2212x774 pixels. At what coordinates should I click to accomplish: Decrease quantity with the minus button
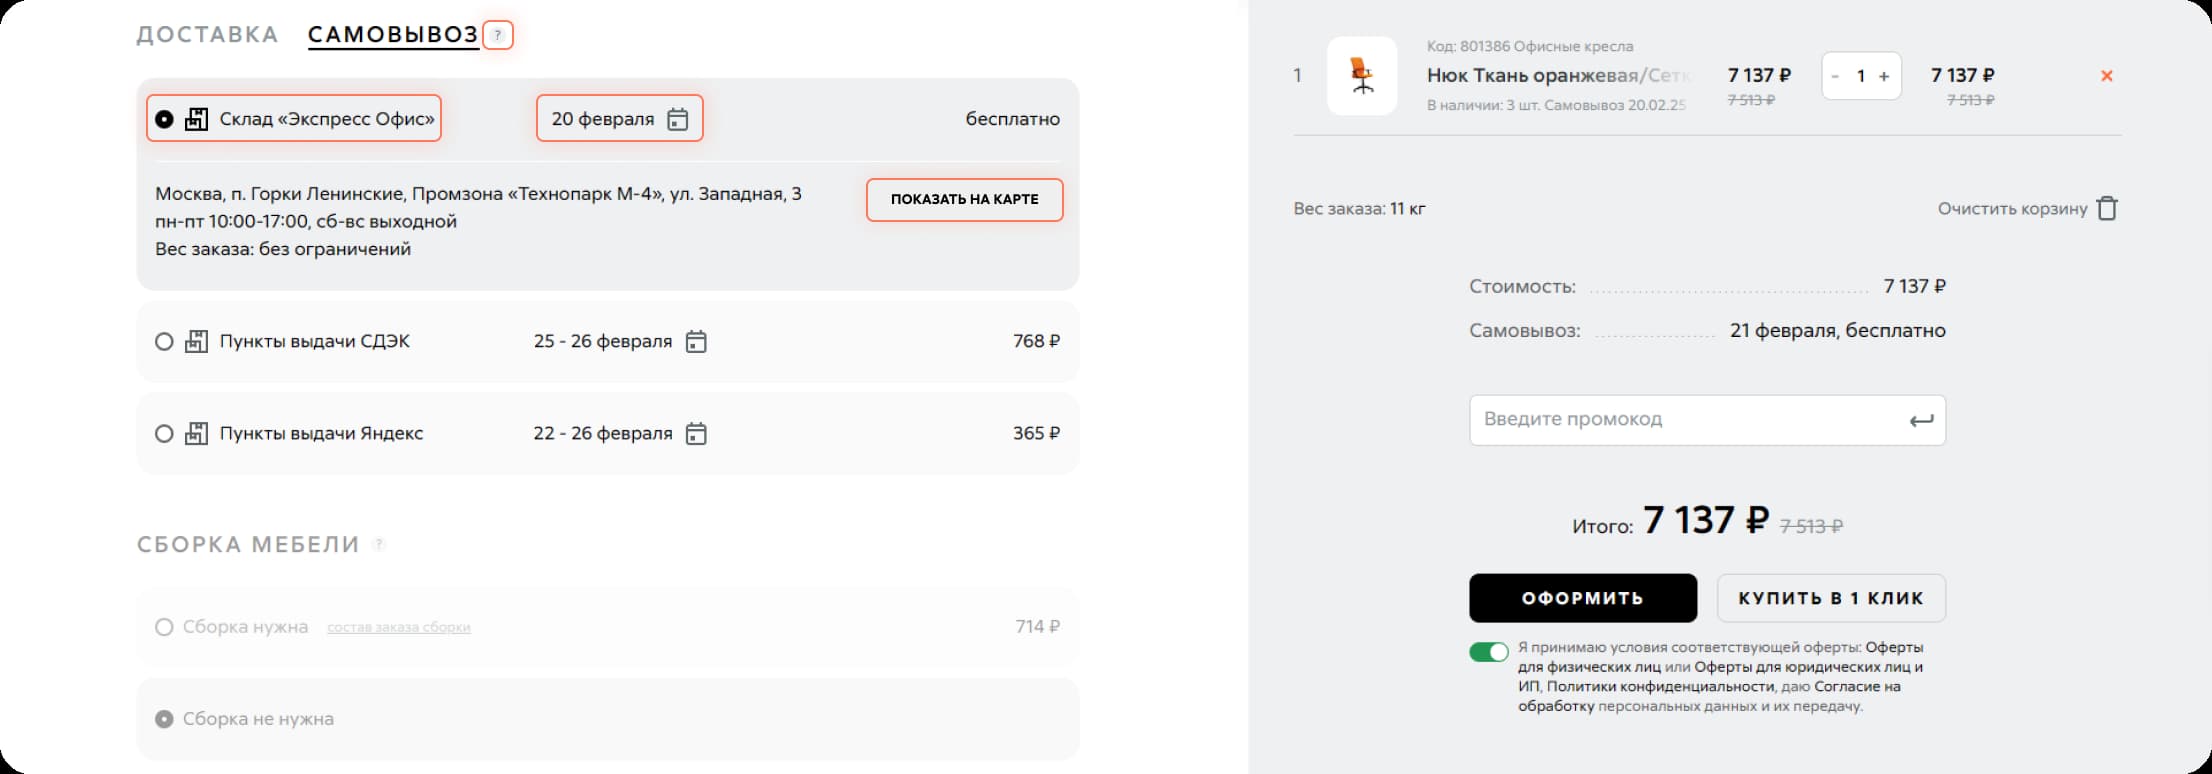pos(1835,77)
